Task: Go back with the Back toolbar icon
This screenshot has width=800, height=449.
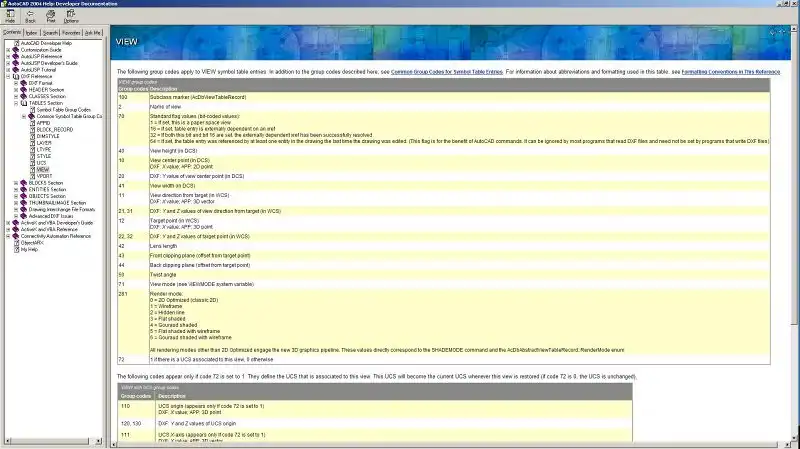Action: [x=30, y=16]
